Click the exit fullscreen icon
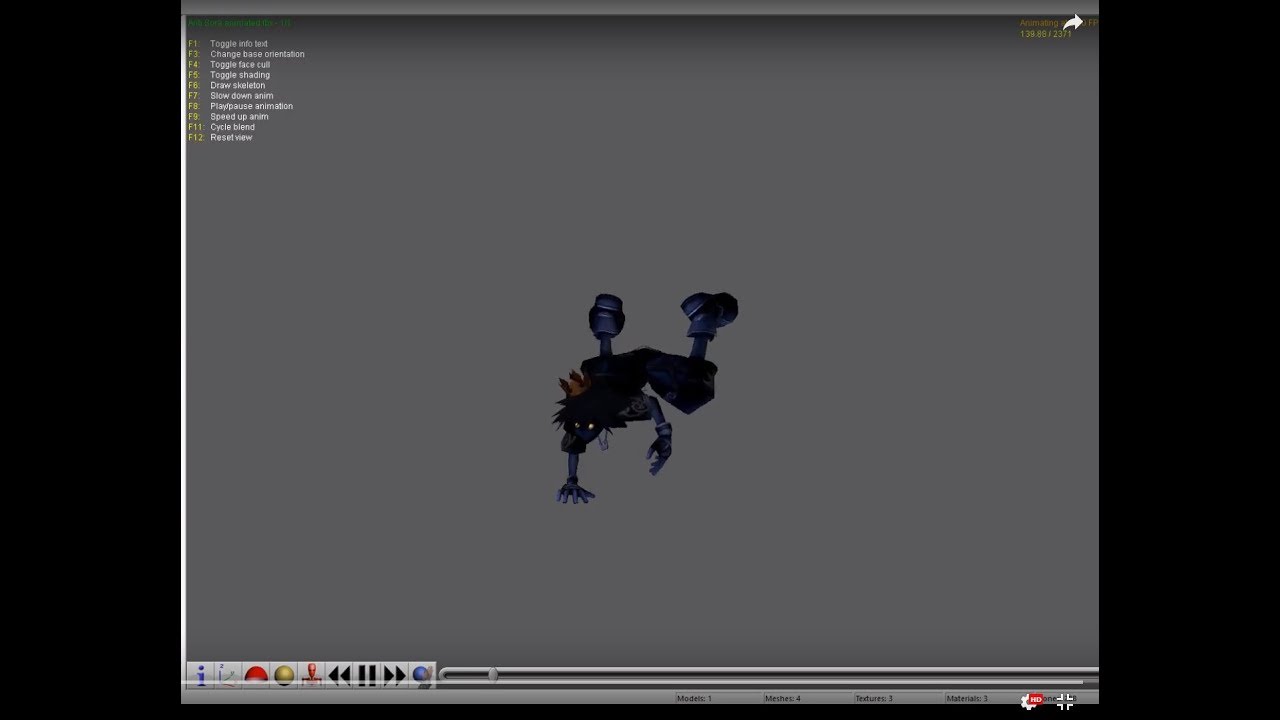 (x=1065, y=701)
